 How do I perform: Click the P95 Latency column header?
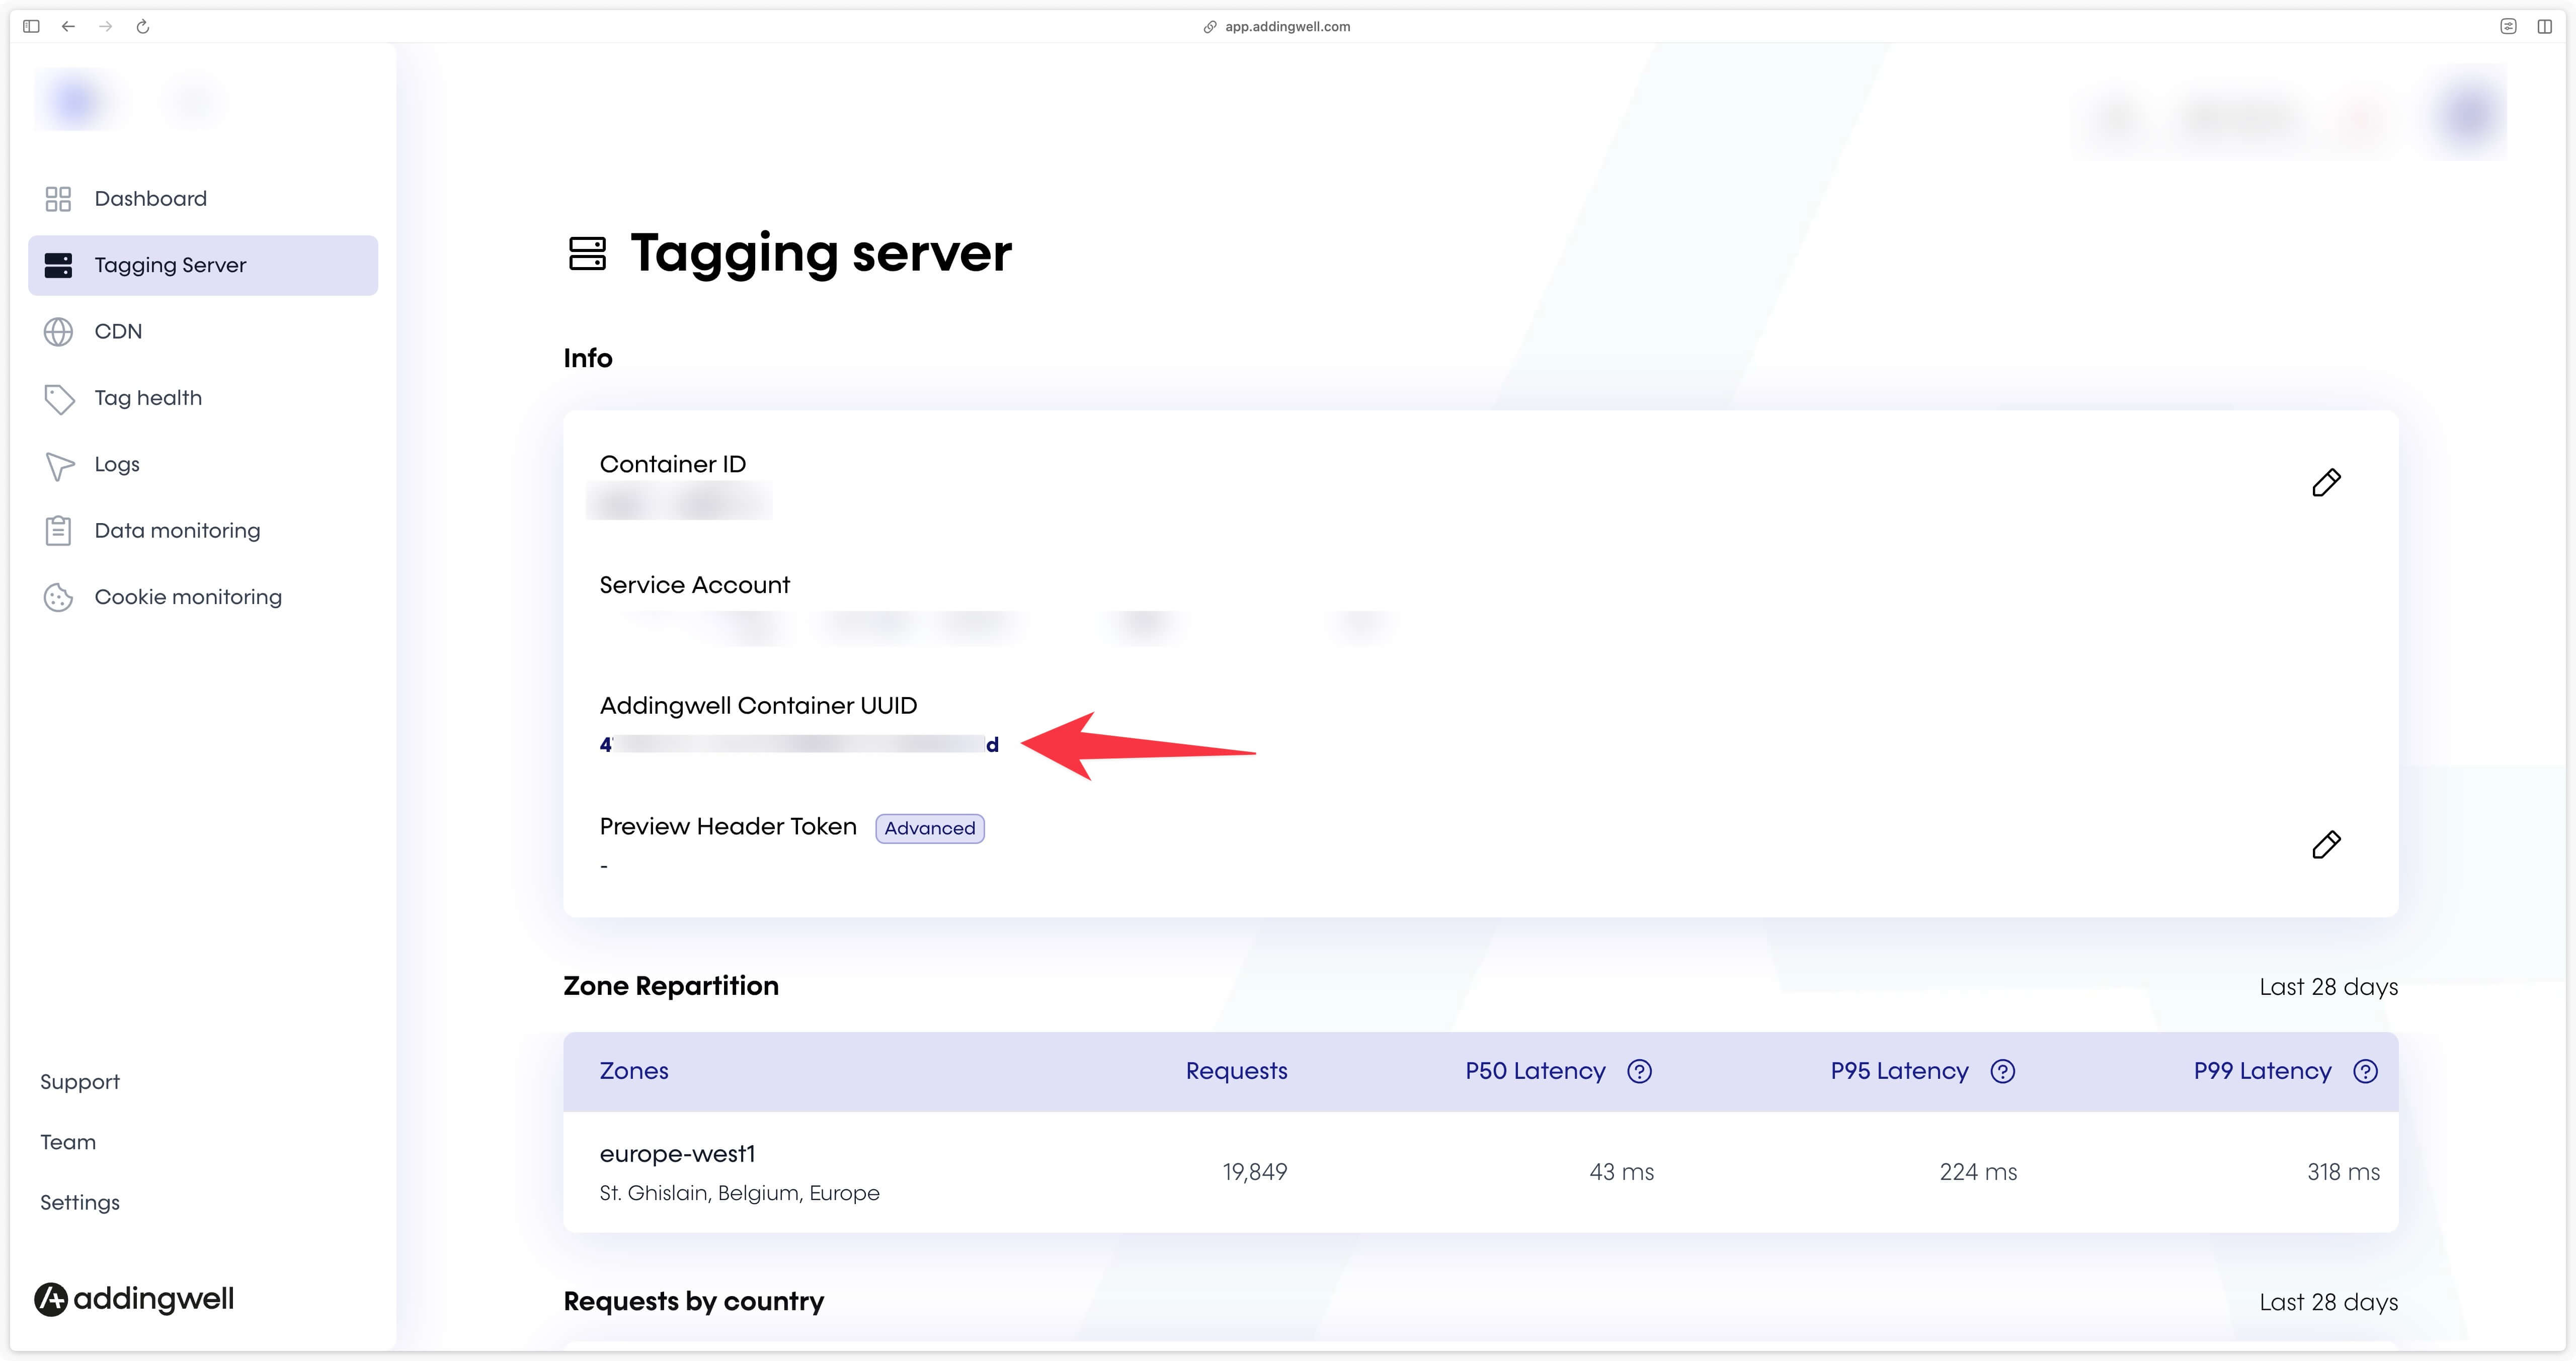1899,1071
